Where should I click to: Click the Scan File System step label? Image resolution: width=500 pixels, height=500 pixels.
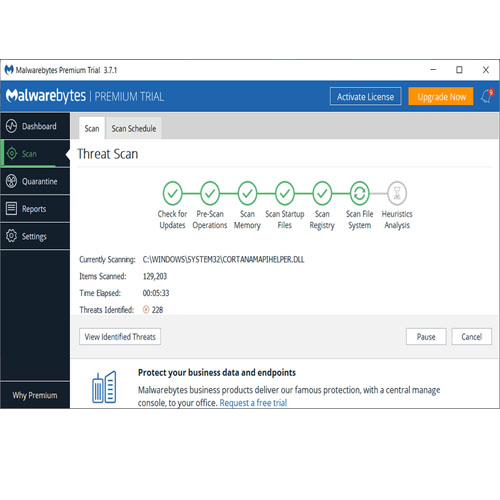pos(360,219)
